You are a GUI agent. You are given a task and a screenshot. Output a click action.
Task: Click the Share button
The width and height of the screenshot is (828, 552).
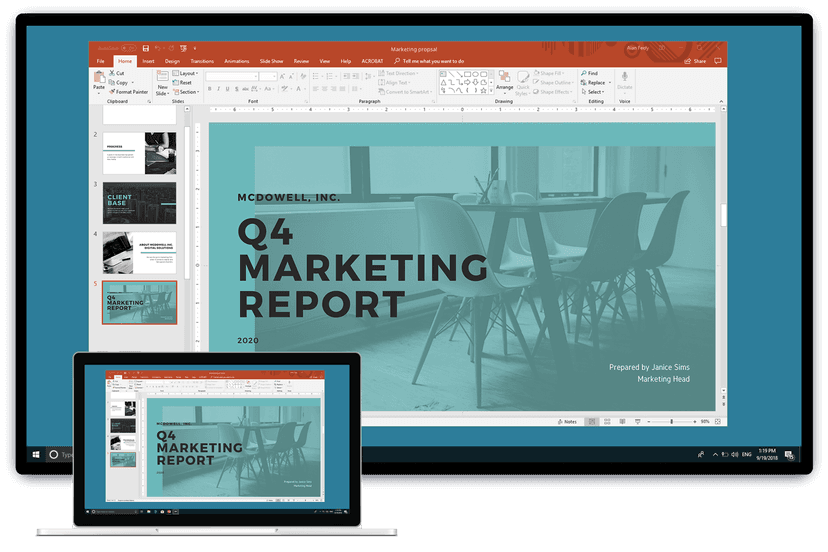696,61
